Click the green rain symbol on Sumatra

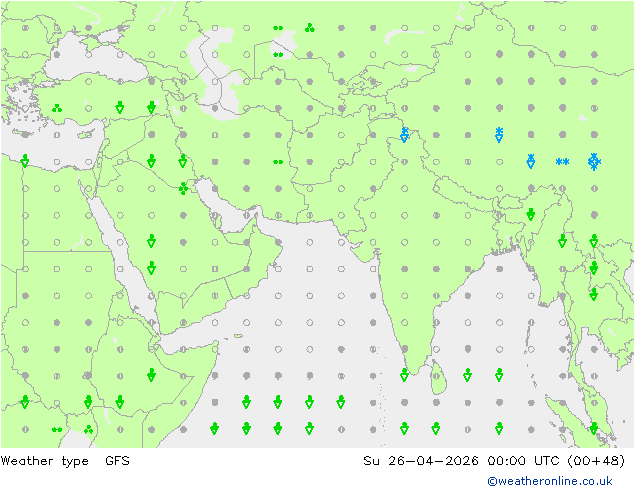(594, 428)
